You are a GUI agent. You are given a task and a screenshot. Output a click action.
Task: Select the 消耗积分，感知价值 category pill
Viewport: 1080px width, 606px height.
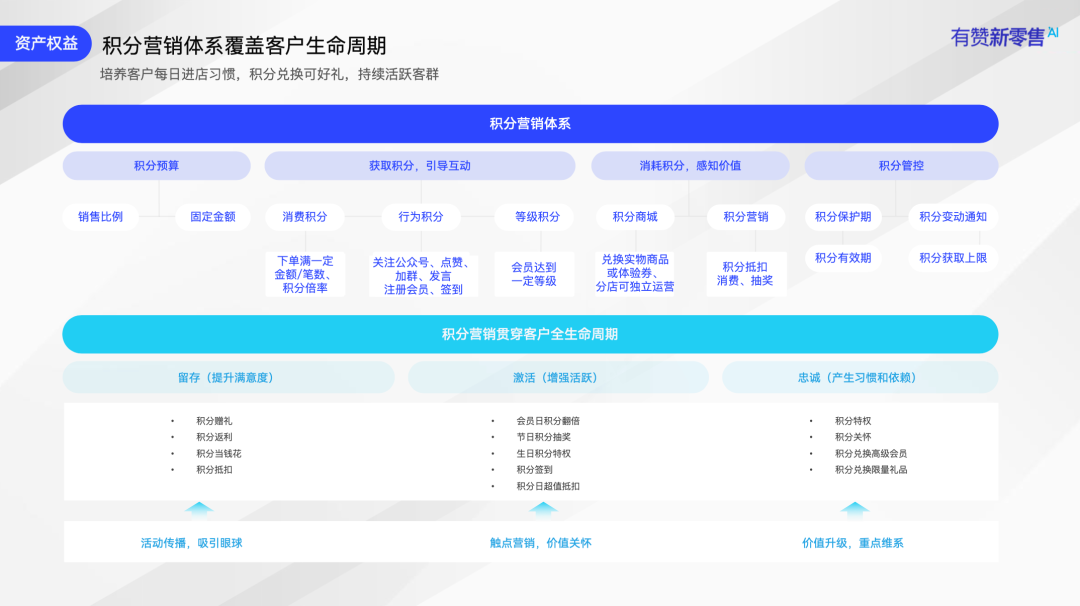(x=690, y=166)
